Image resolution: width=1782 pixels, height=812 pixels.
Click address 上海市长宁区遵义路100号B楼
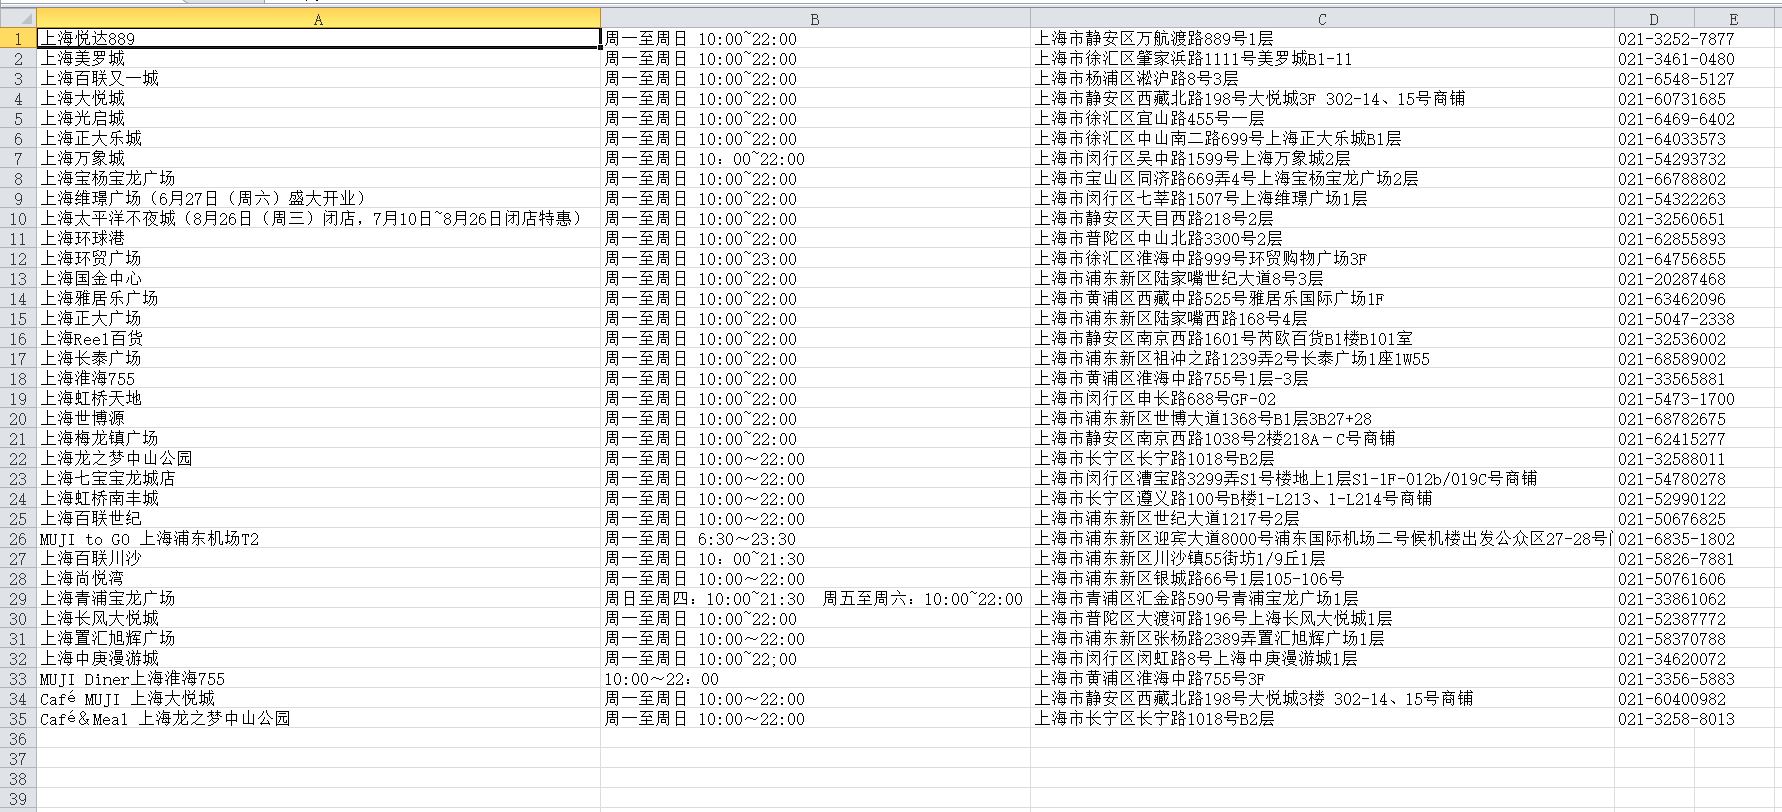coord(1322,499)
